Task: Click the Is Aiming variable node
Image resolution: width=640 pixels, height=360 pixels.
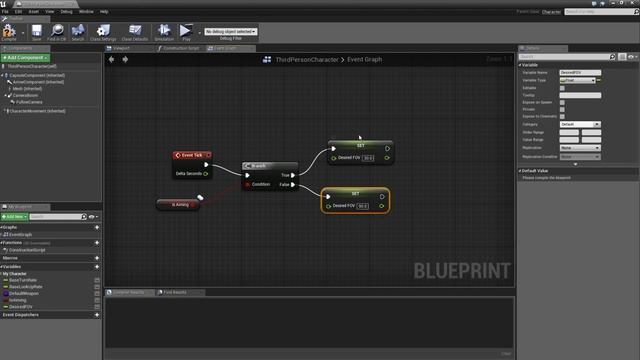Action: 178,204
